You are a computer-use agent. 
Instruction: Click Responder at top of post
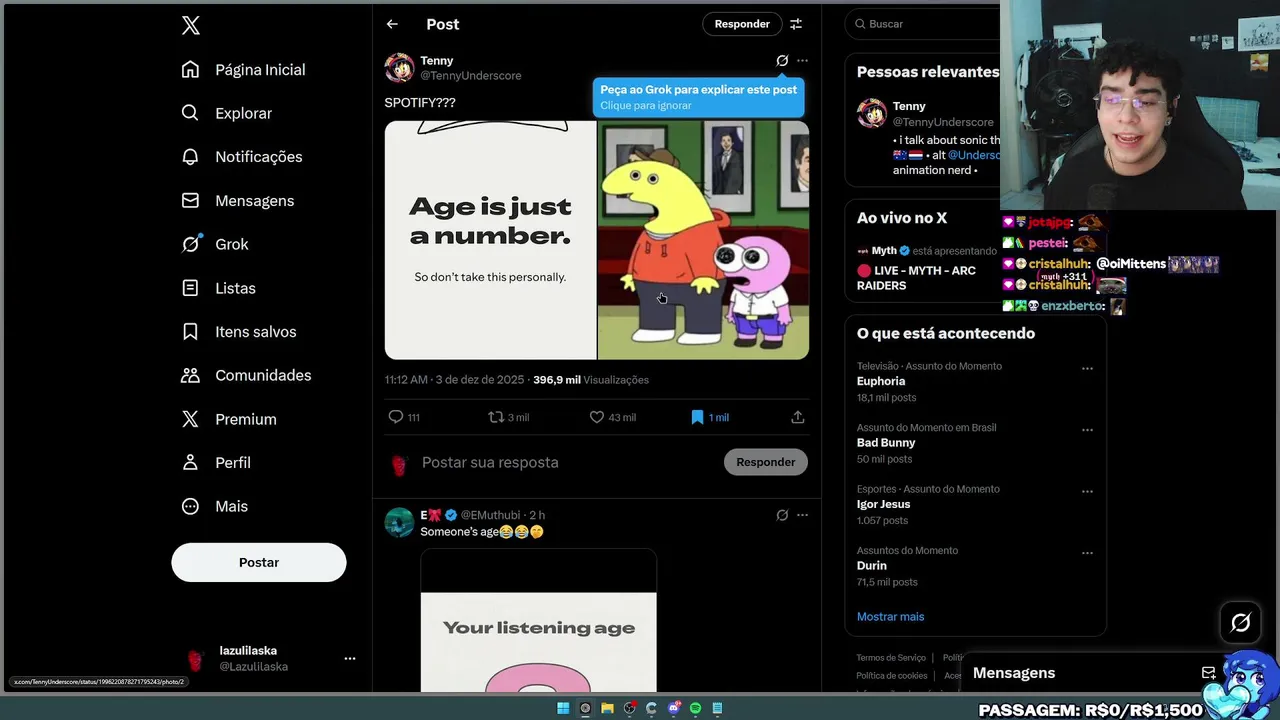pos(742,24)
